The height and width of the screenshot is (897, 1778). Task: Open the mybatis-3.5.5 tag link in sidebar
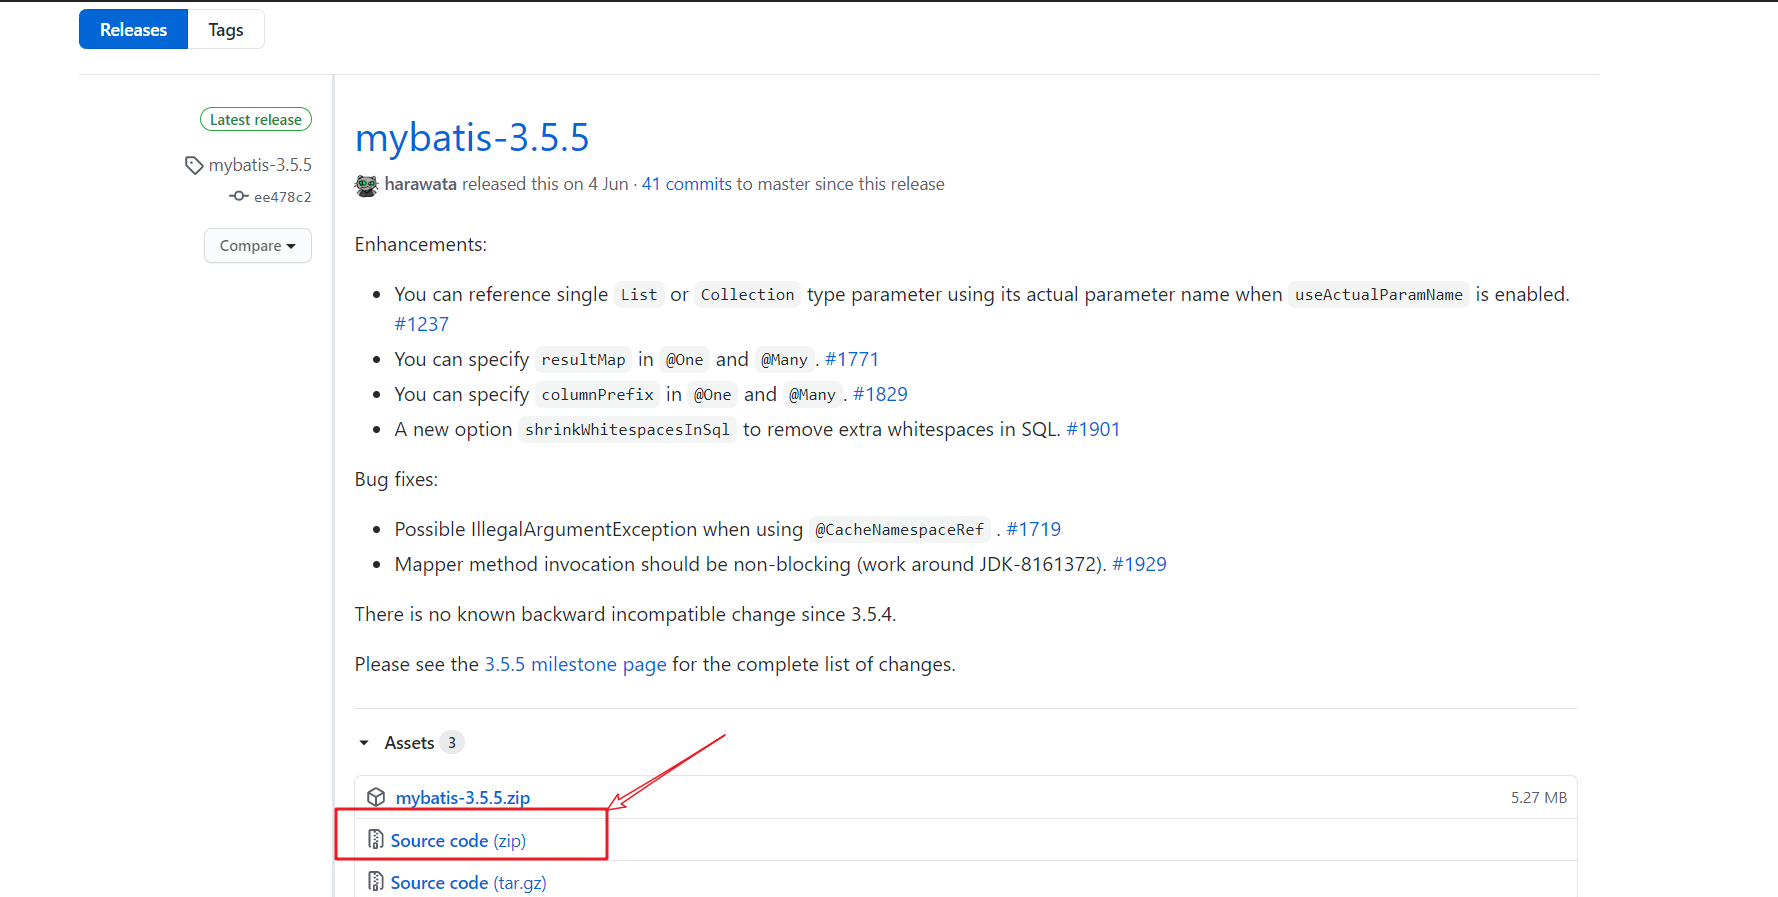(x=260, y=165)
